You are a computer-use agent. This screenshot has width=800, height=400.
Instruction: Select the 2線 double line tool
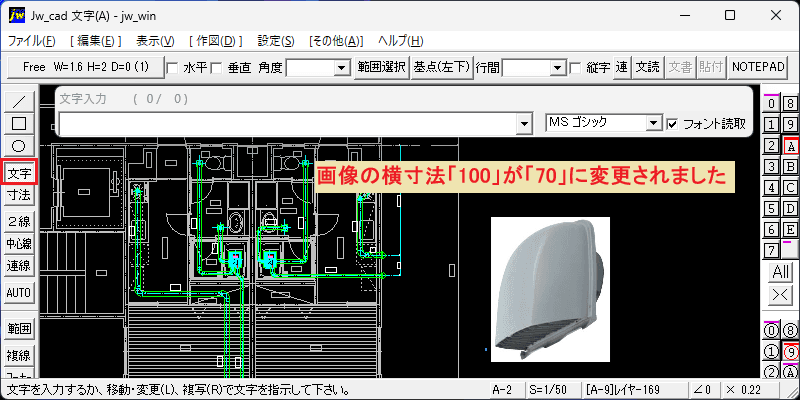tap(19, 222)
